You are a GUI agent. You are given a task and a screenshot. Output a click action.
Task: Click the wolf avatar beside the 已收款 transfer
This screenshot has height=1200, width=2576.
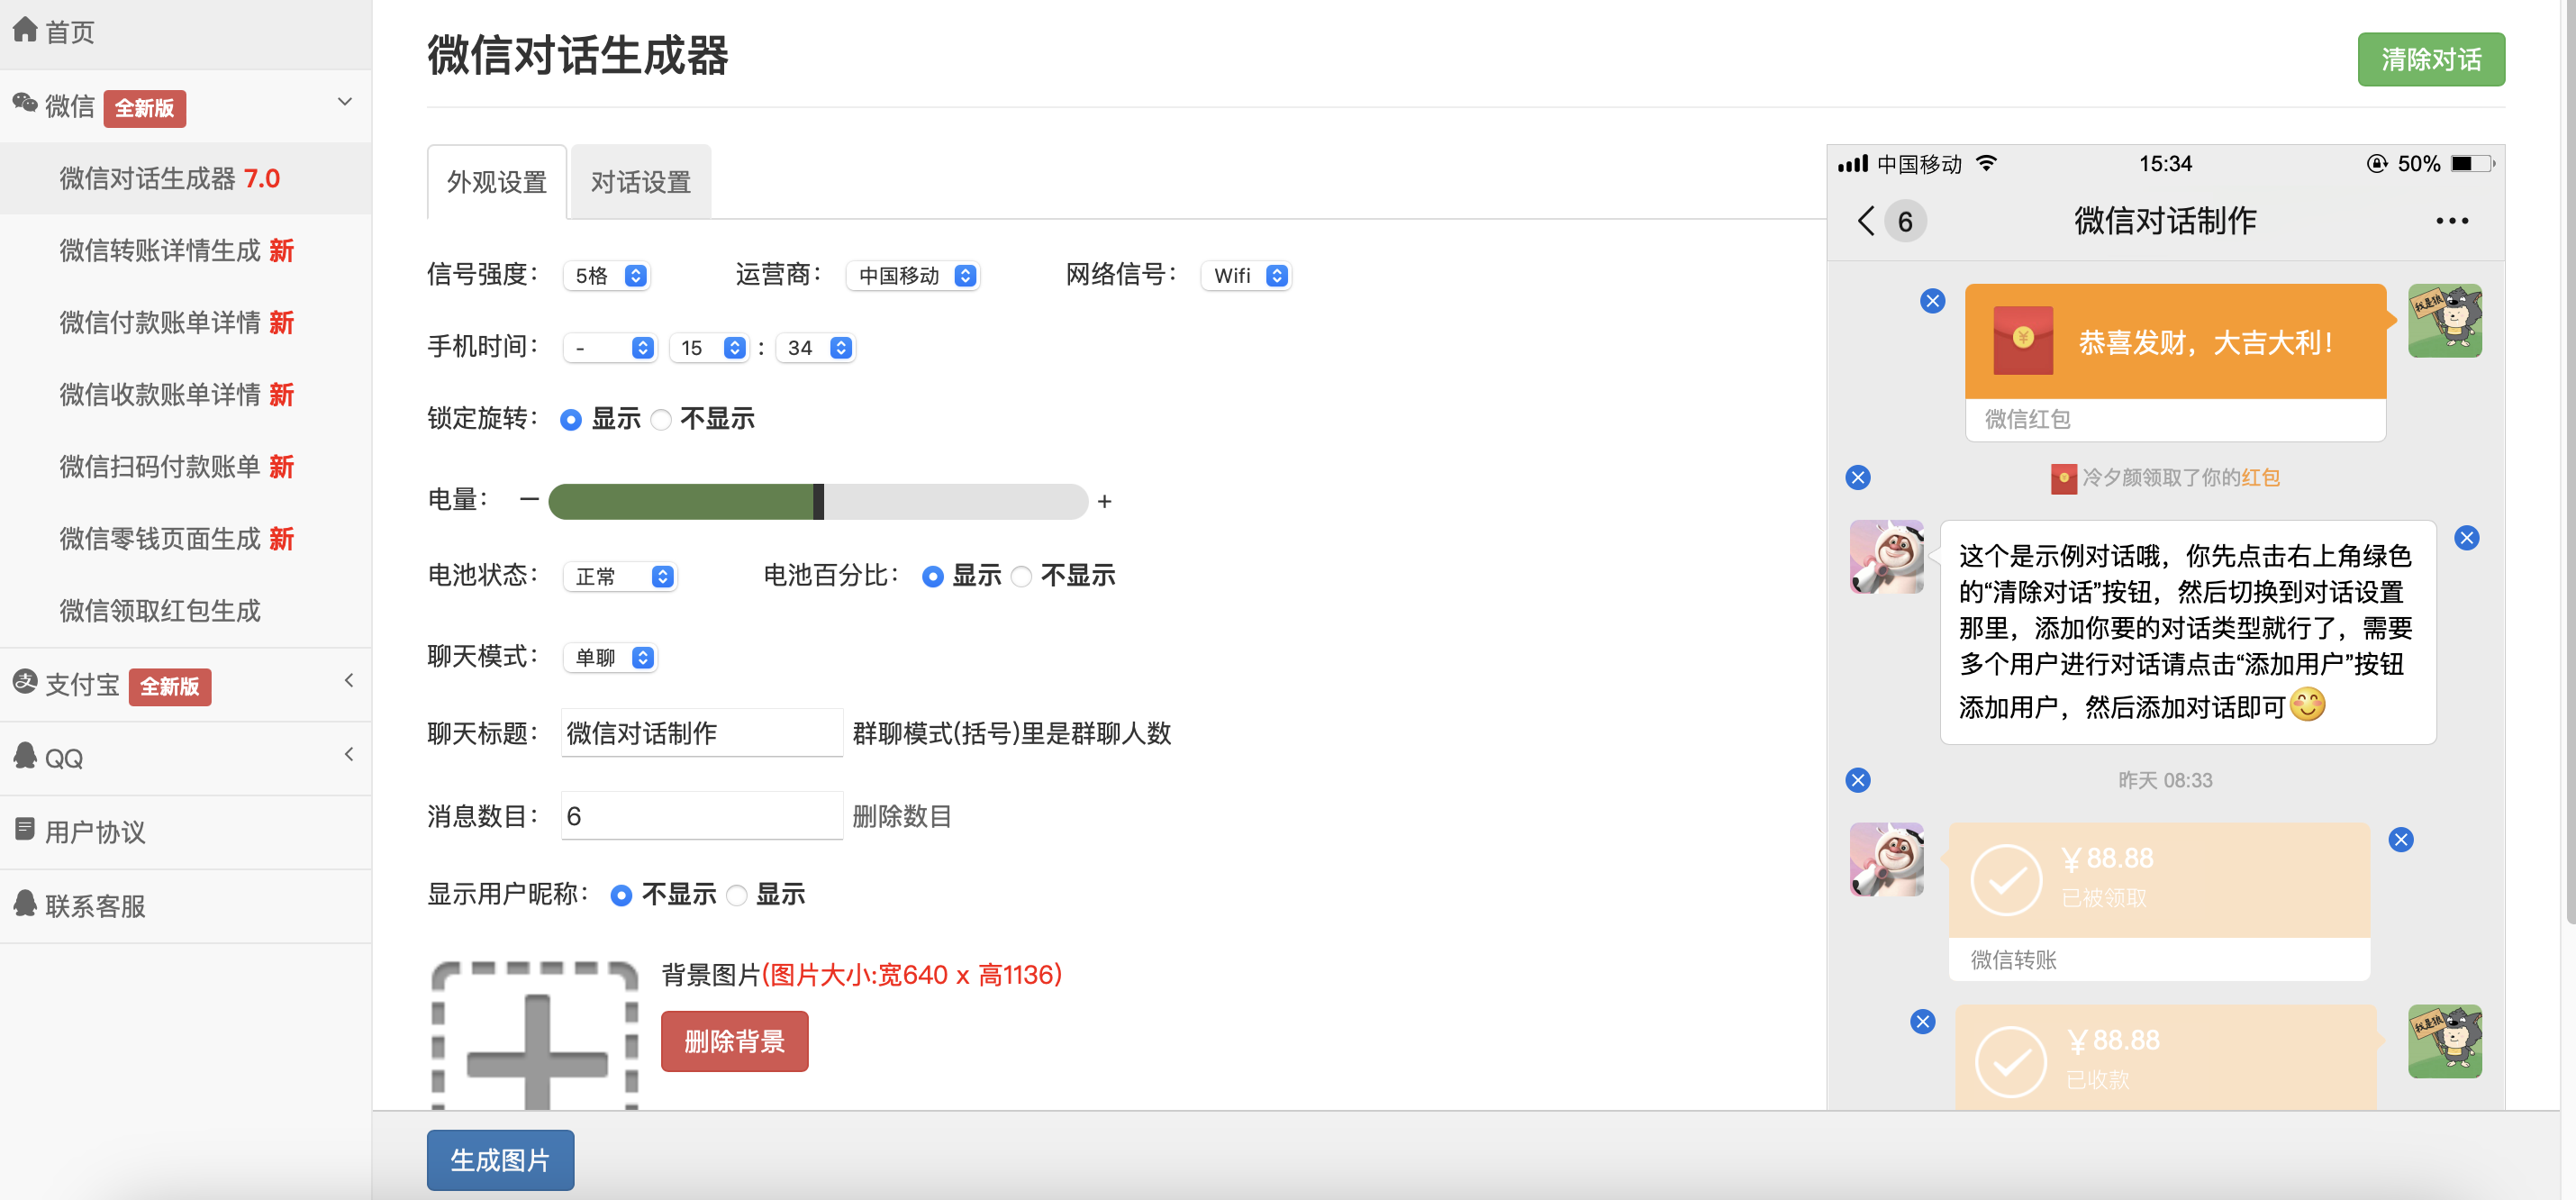click(x=2445, y=1042)
